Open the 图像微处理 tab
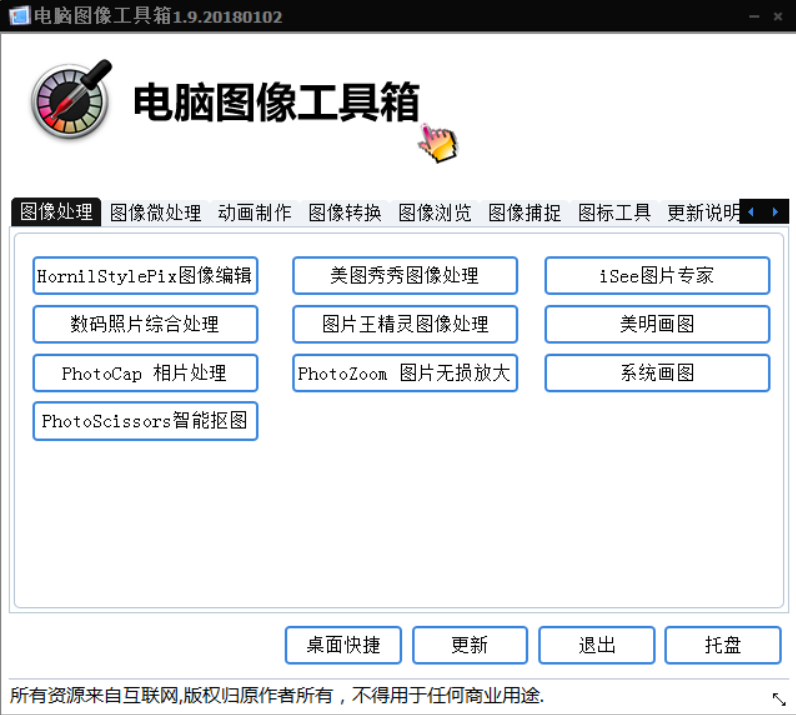This screenshot has height=715, width=796. [x=155, y=213]
